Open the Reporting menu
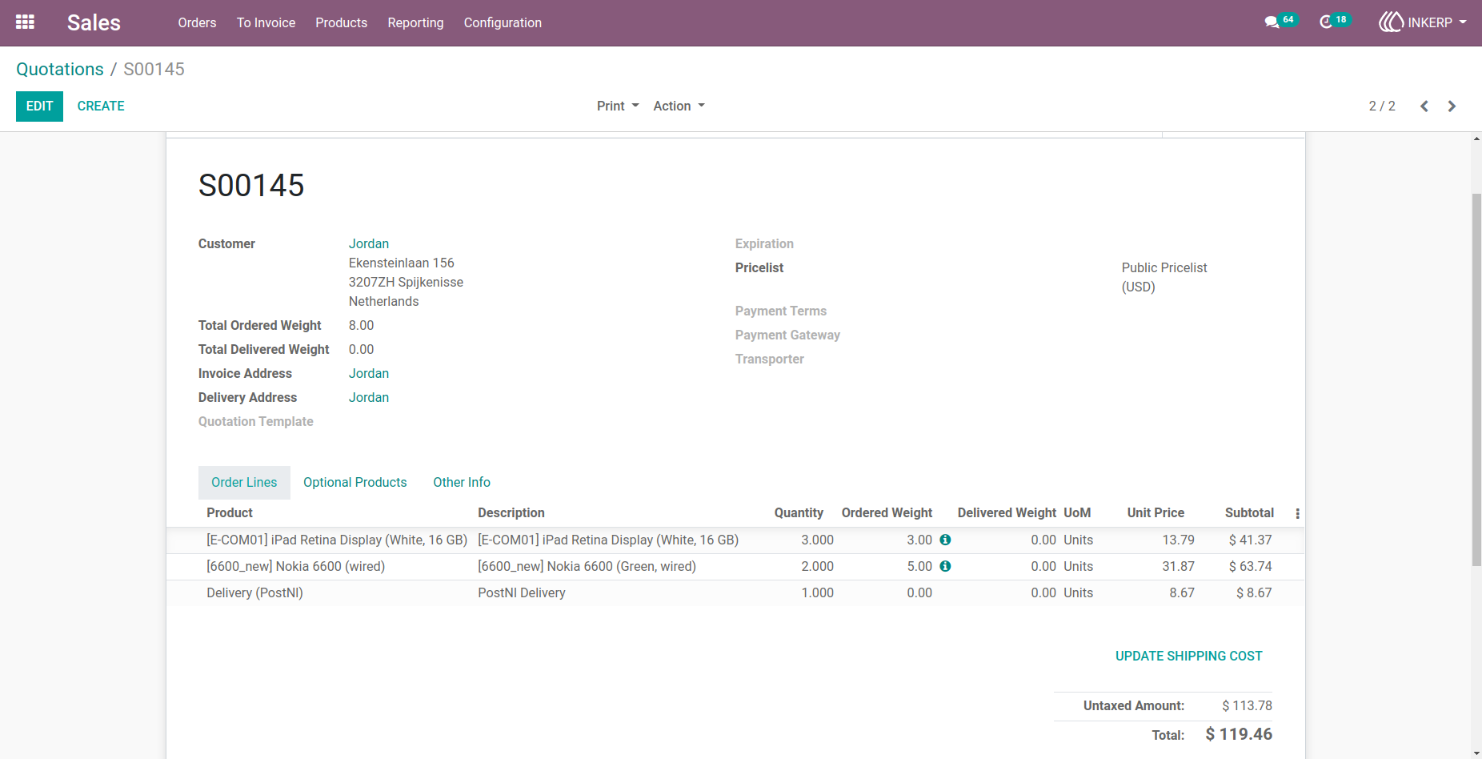This screenshot has height=759, width=1482. 415,22
